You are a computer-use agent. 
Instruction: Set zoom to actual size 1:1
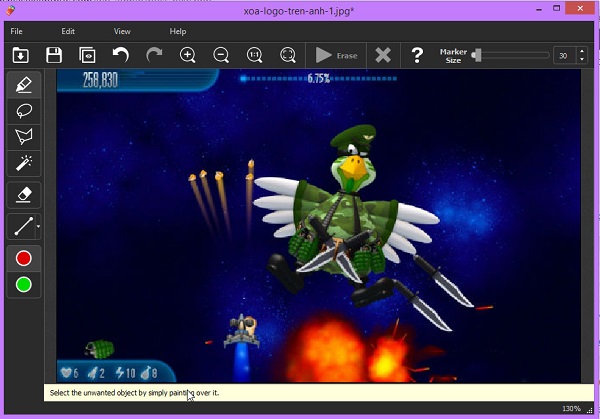254,55
